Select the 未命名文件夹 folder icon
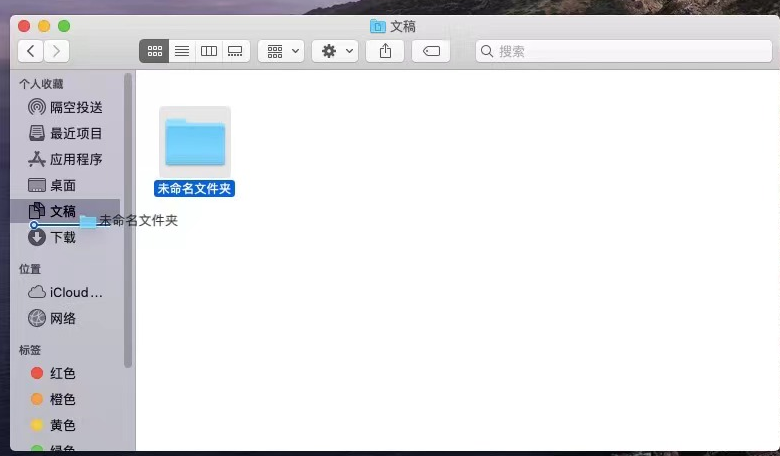Screen dimensions: 780x456 195,142
